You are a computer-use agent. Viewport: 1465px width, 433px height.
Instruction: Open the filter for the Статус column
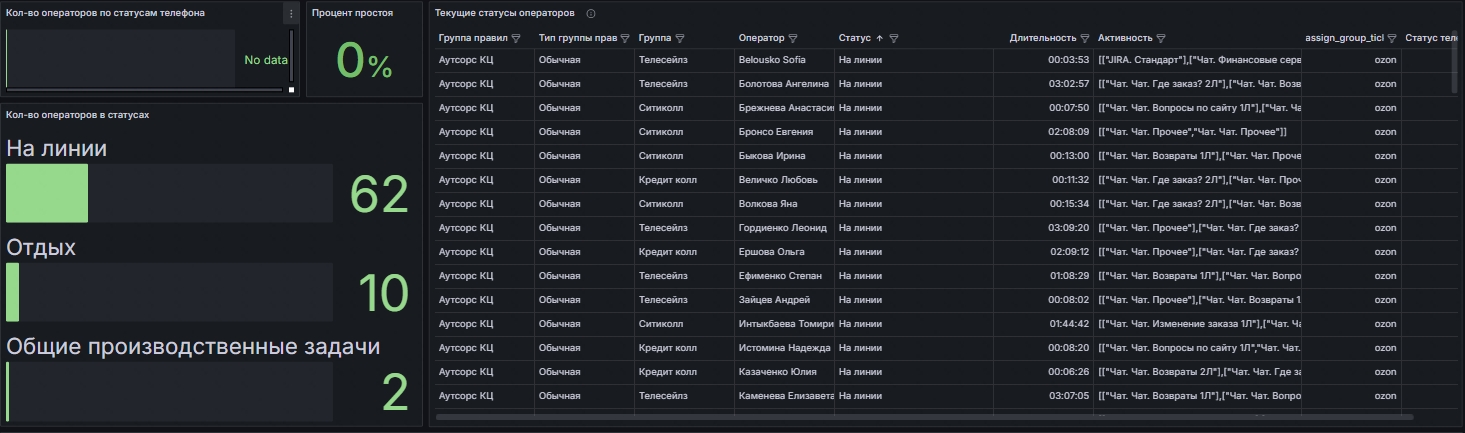tap(894, 38)
